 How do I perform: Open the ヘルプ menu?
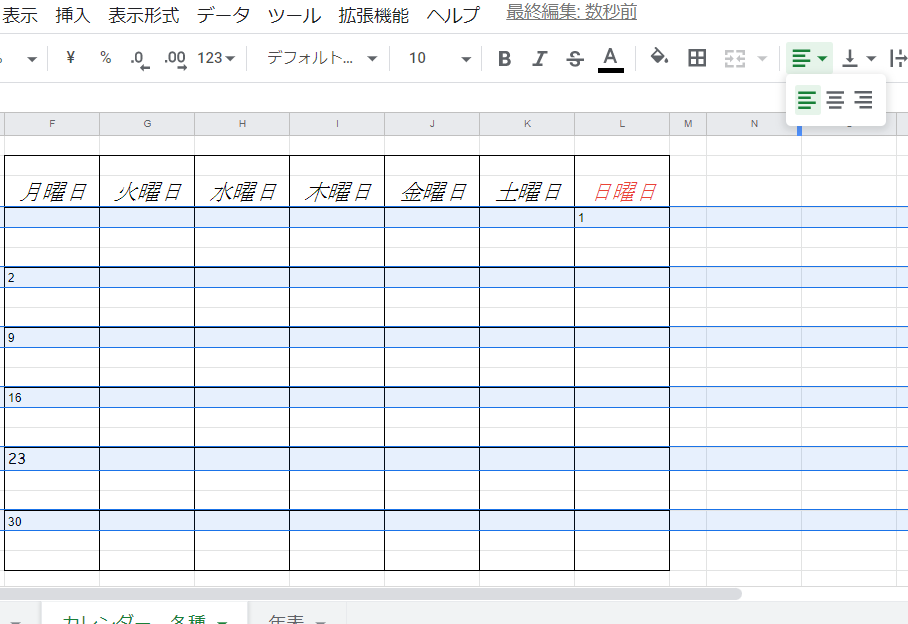click(x=453, y=15)
